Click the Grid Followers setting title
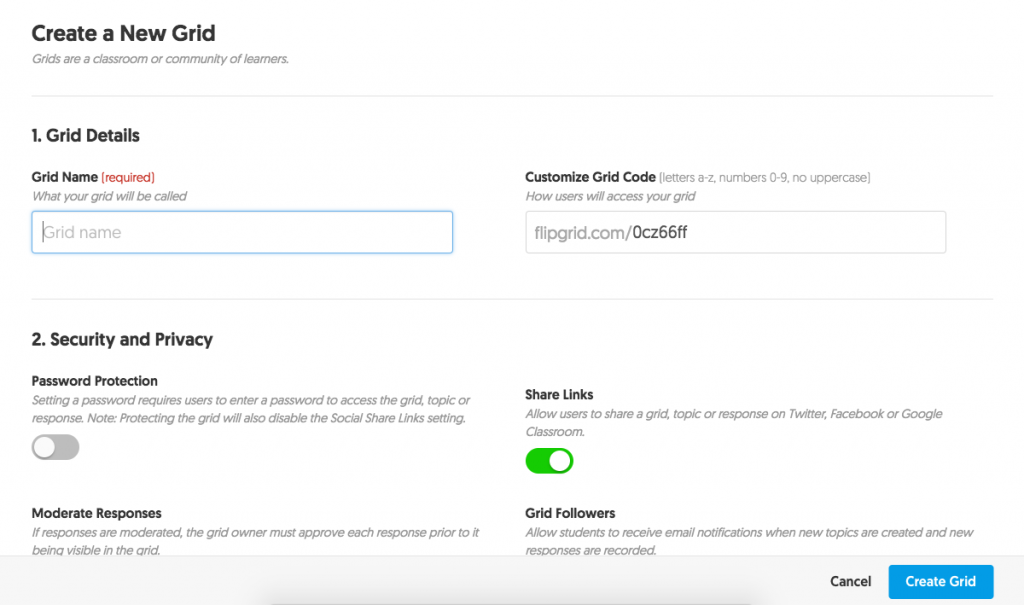1024x605 pixels. pos(570,513)
